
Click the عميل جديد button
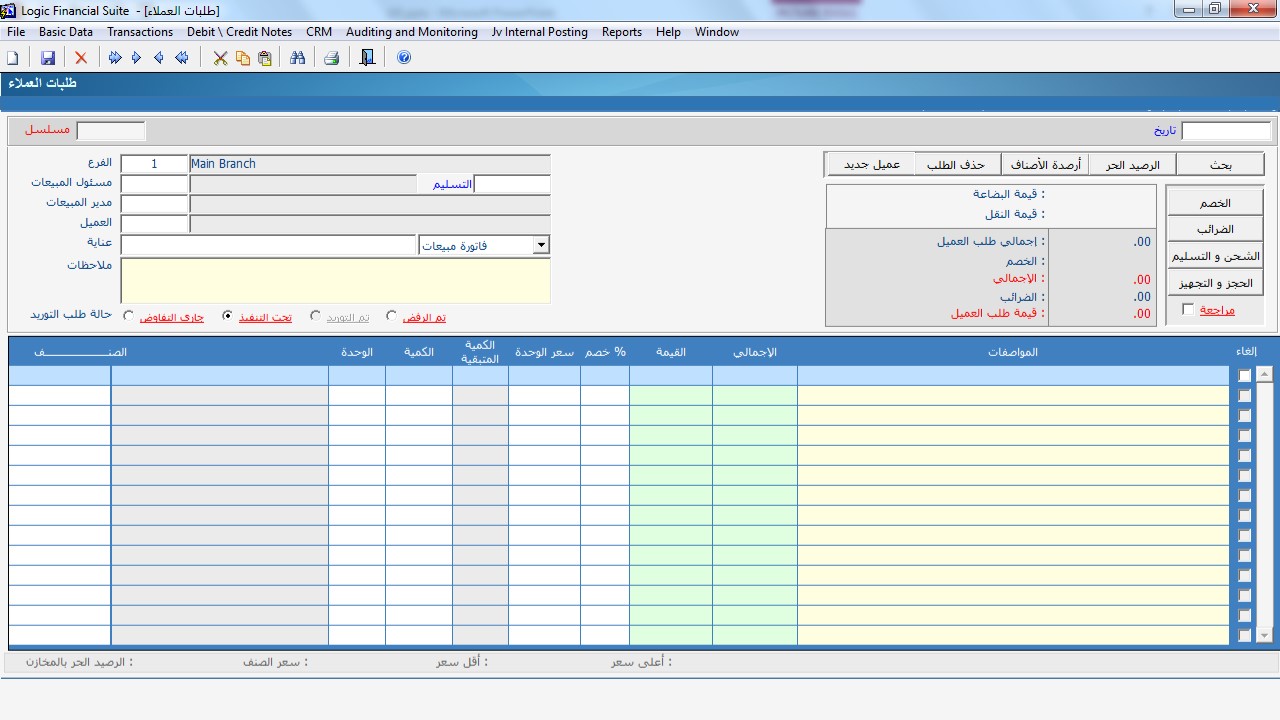coord(871,164)
